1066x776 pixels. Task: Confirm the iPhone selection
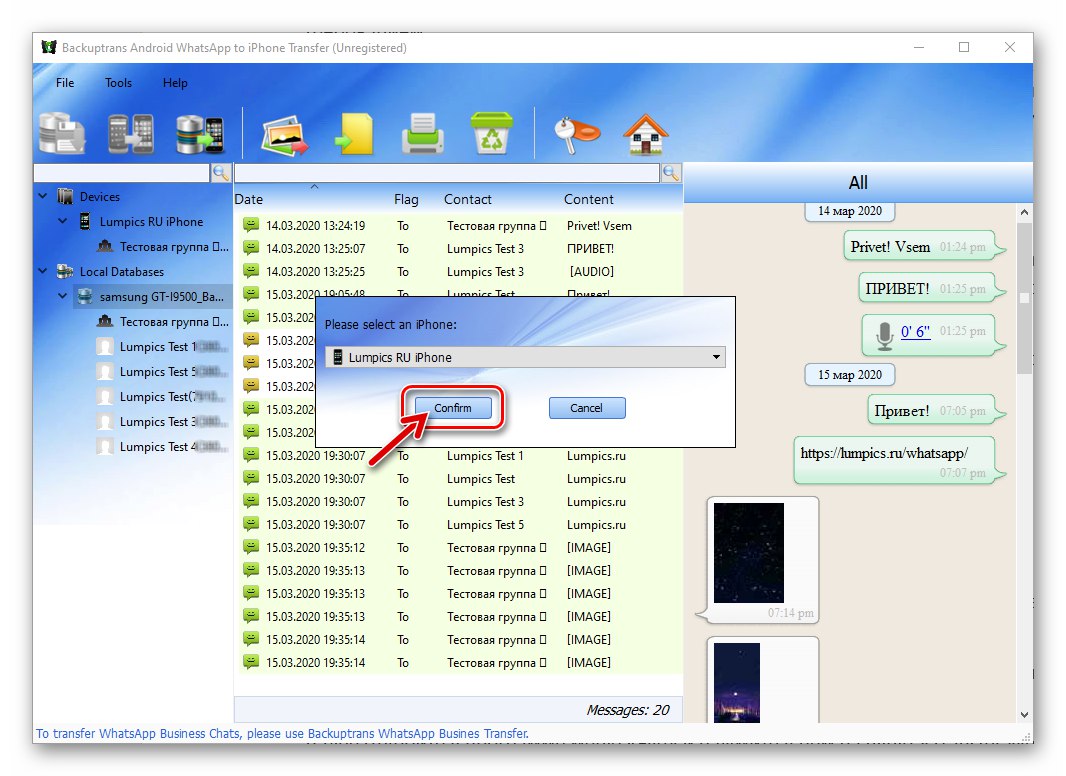453,407
